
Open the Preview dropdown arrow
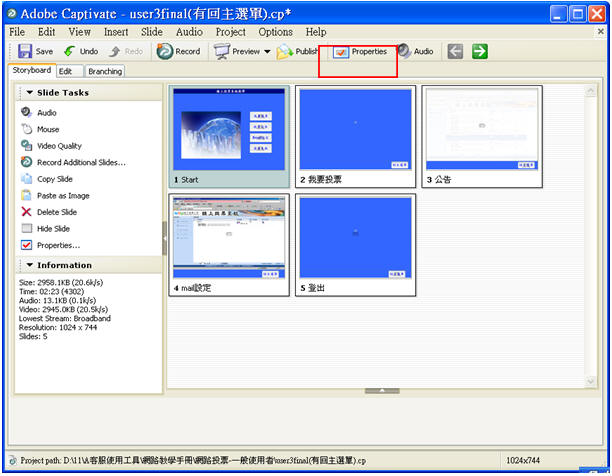267,52
